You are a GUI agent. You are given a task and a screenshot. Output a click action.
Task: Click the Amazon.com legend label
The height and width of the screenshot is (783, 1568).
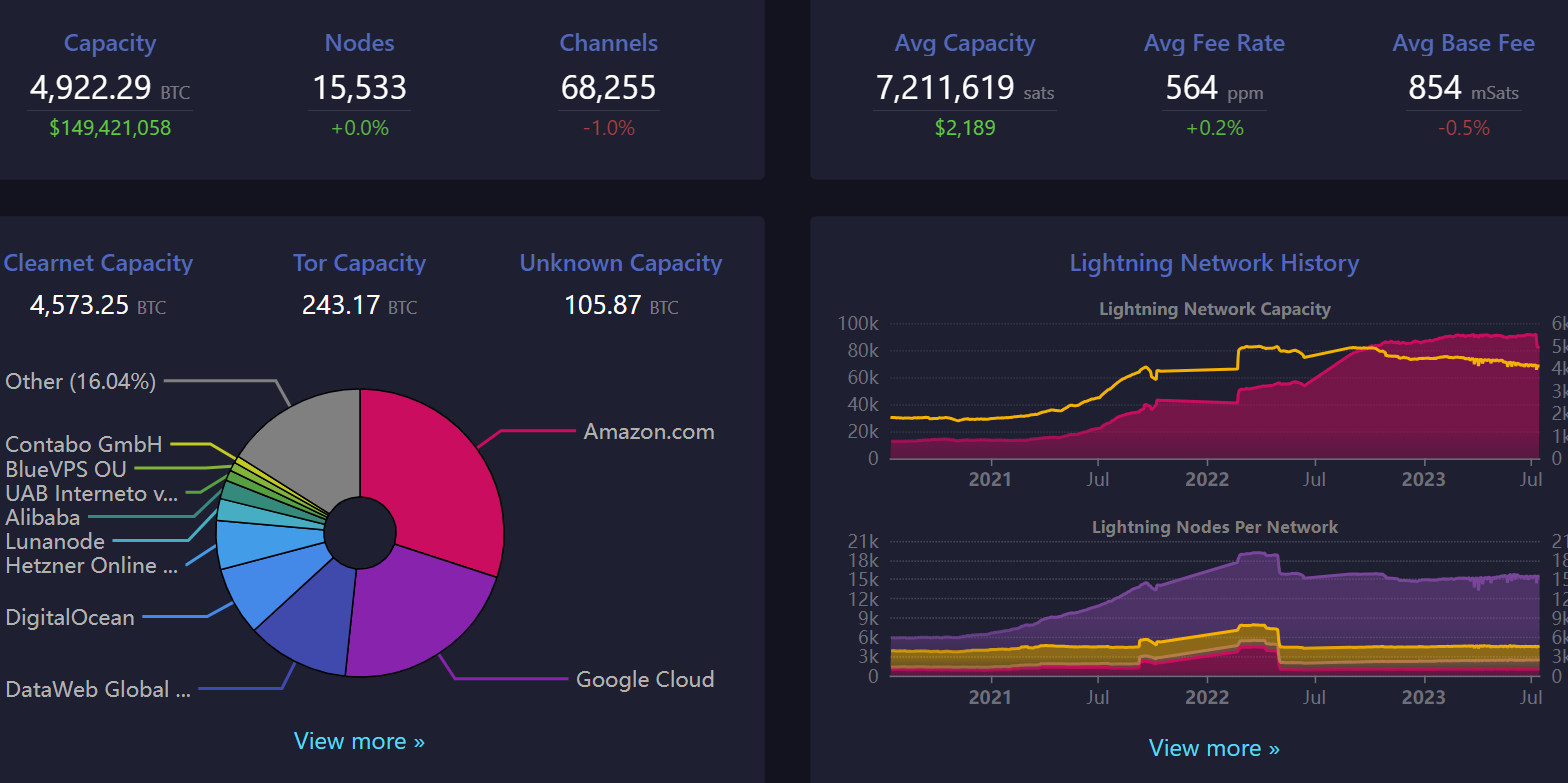[649, 432]
